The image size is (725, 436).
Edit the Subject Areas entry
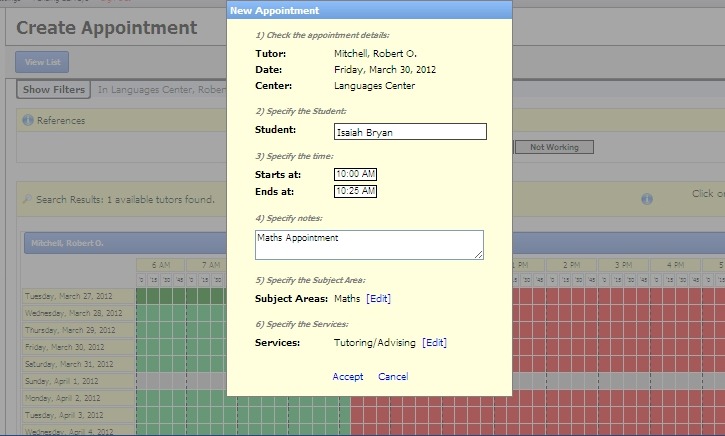(x=379, y=299)
